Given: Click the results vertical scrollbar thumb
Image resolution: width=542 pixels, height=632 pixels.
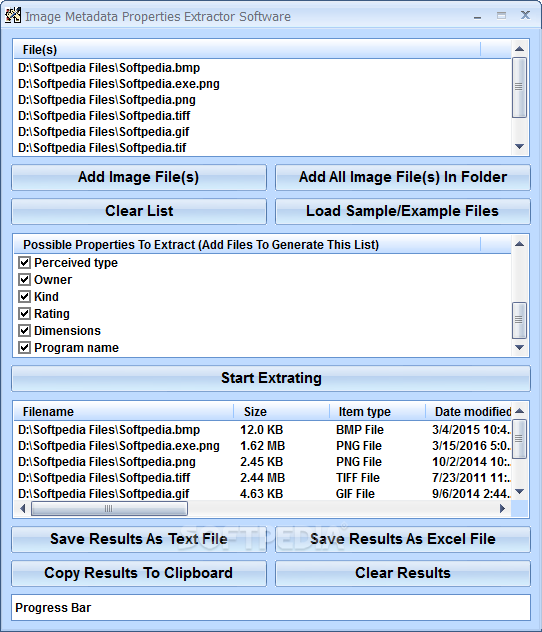Looking at the screenshot, I should point(519,439).
